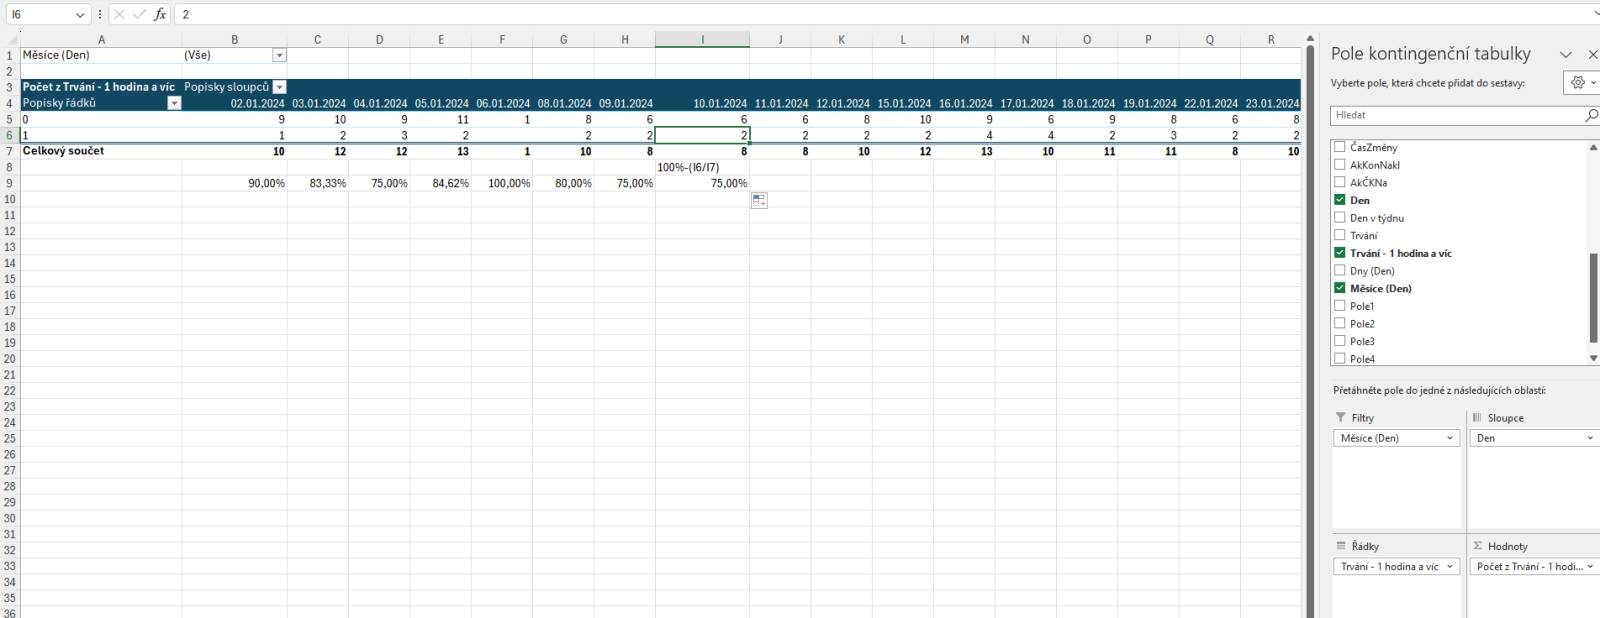Select the 80,00% cell

pyautogui.click(x=563, y=183)
